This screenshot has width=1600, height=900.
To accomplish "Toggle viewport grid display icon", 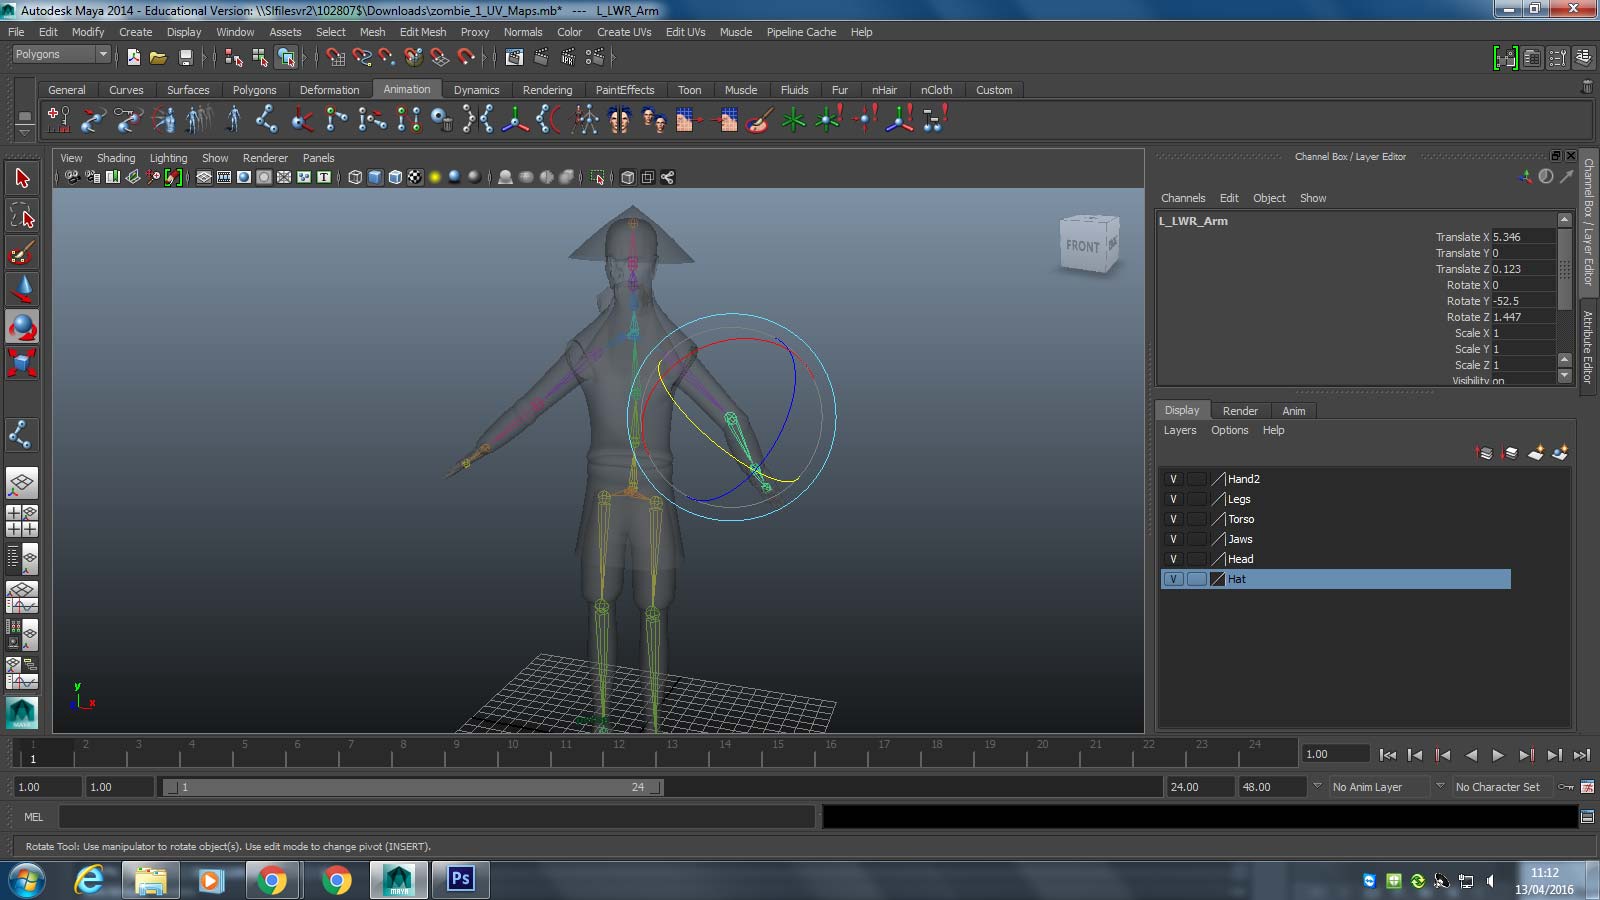I will point(204,177).
